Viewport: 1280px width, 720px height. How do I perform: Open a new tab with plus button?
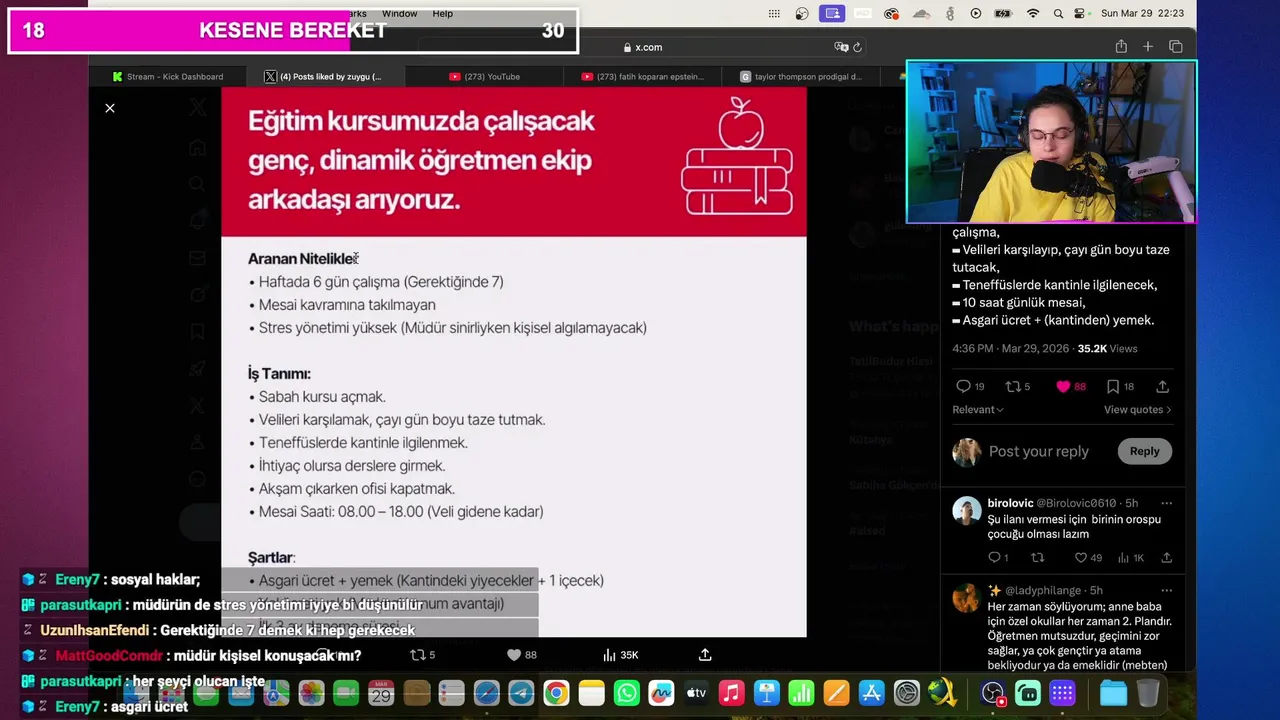1148,47
